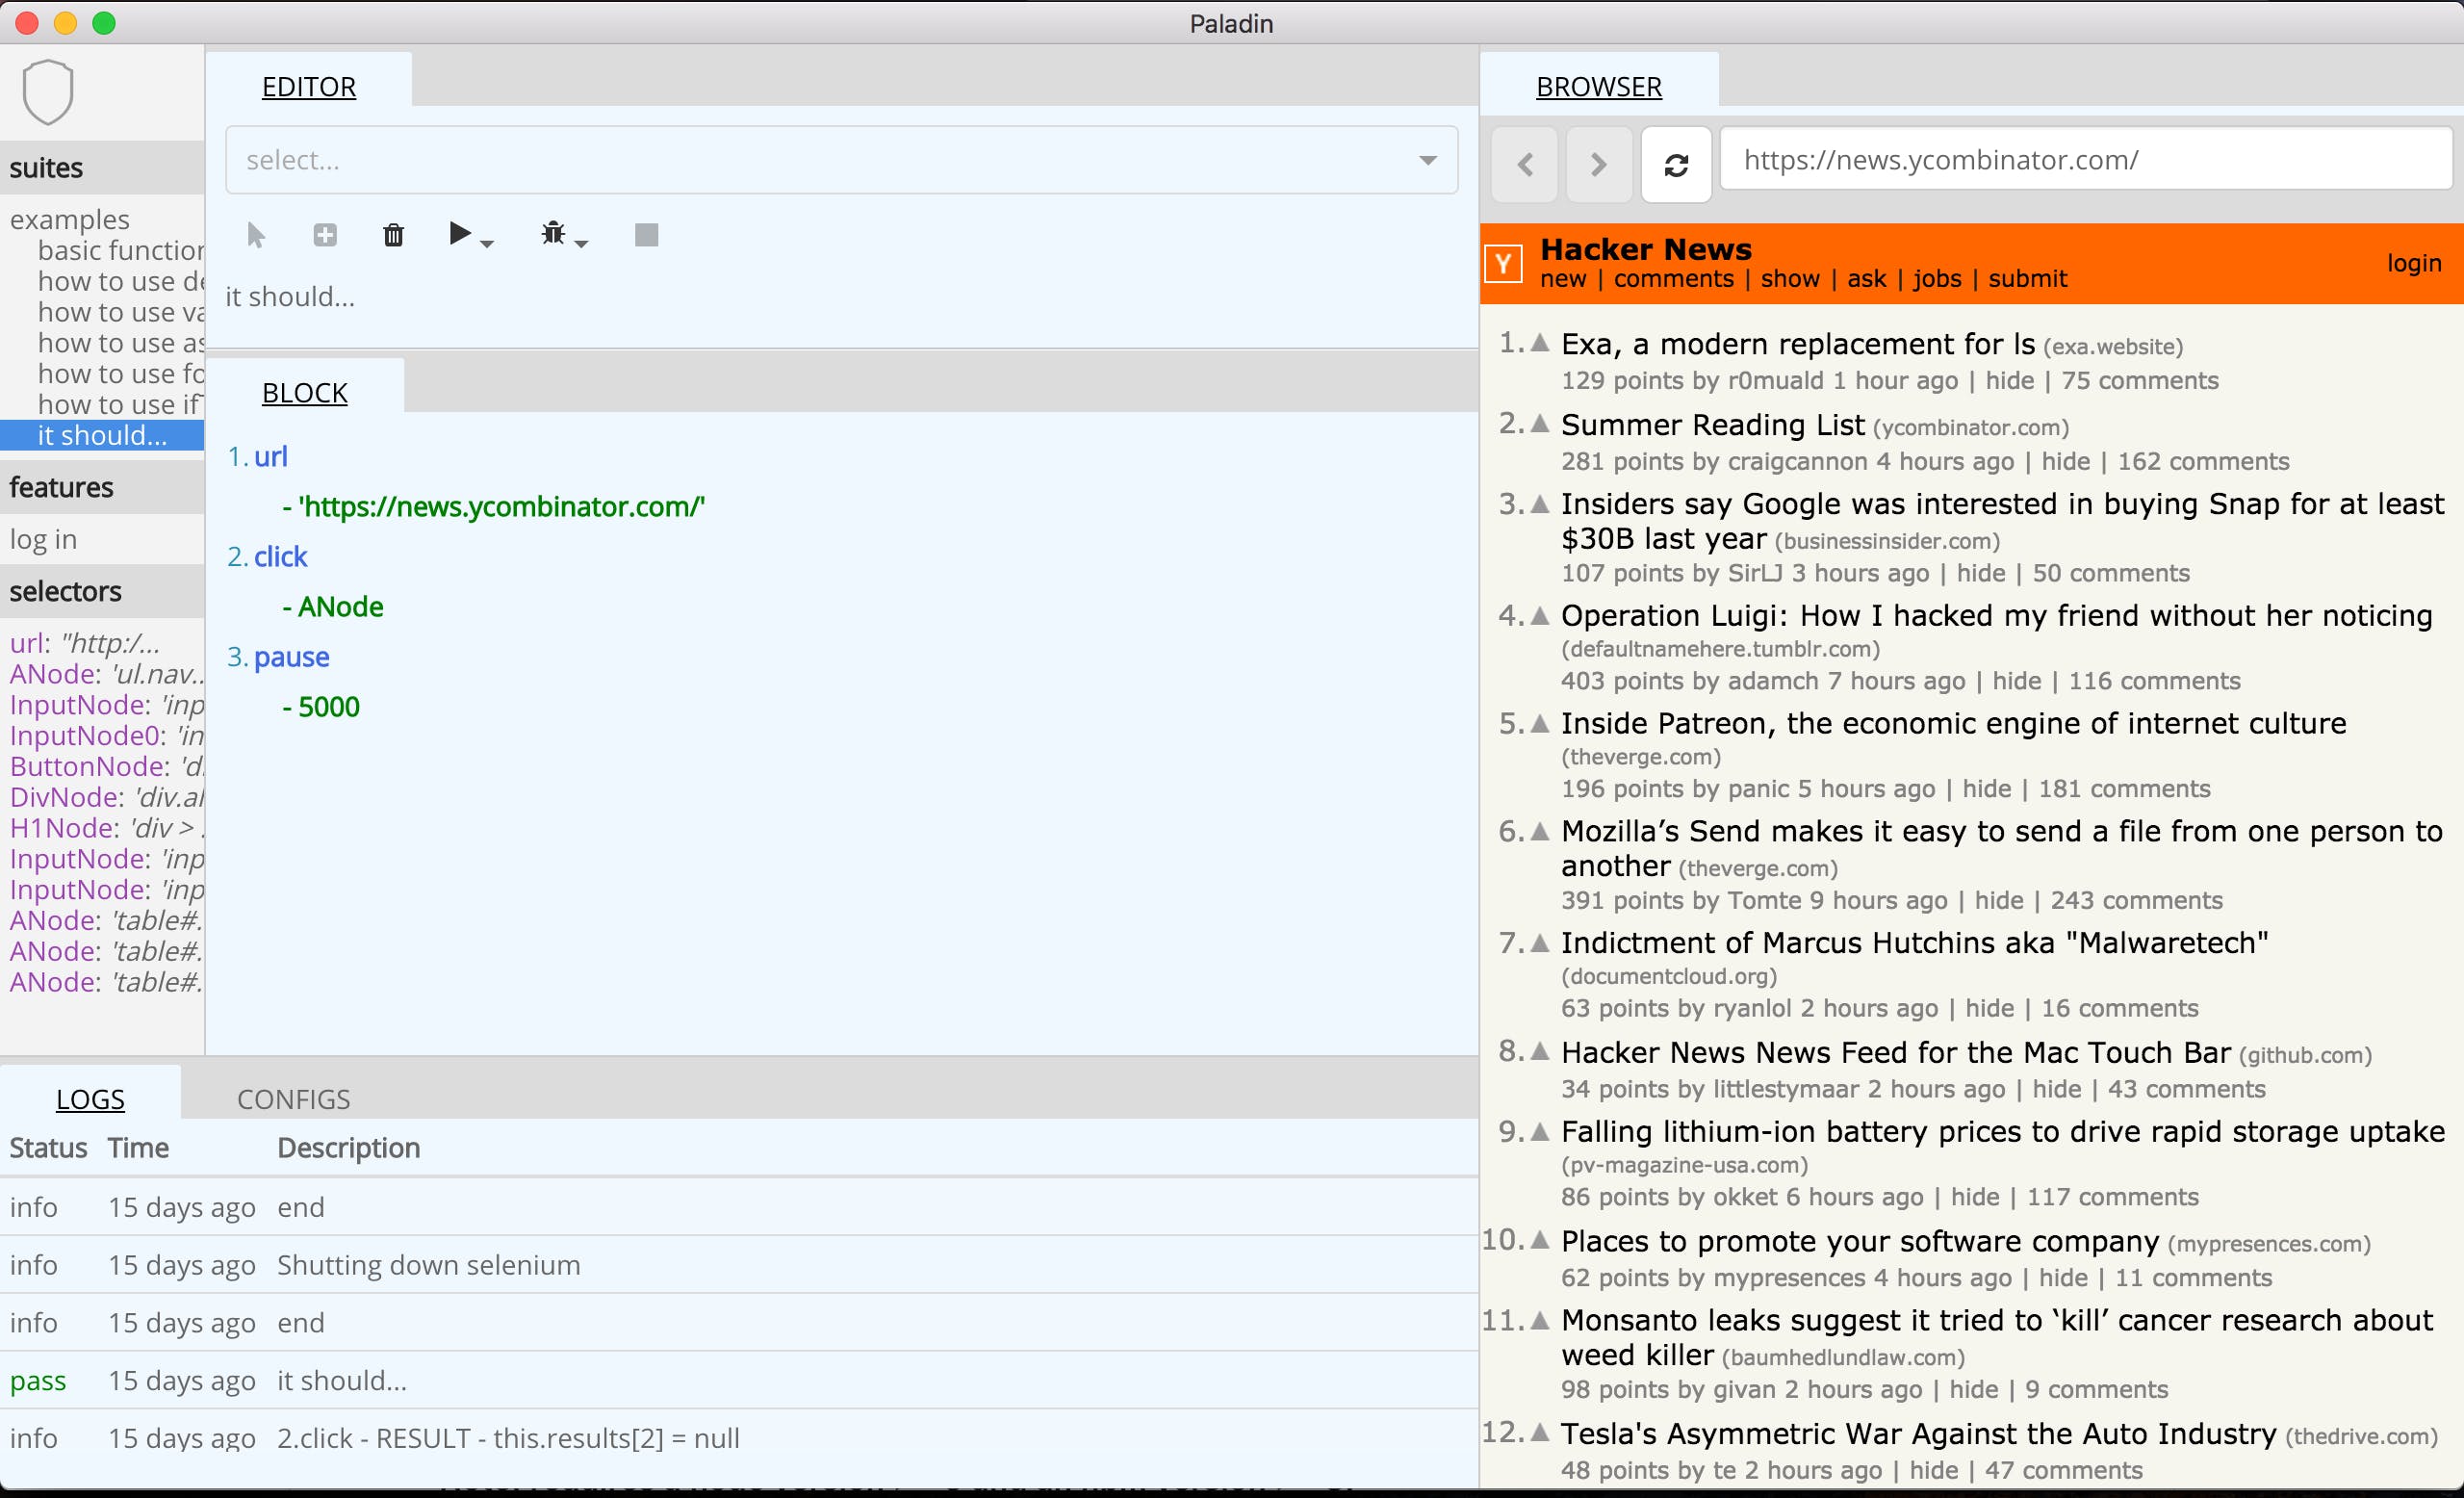Select the H1Node selector
2464x1498 pixels.
pos(106,828)
